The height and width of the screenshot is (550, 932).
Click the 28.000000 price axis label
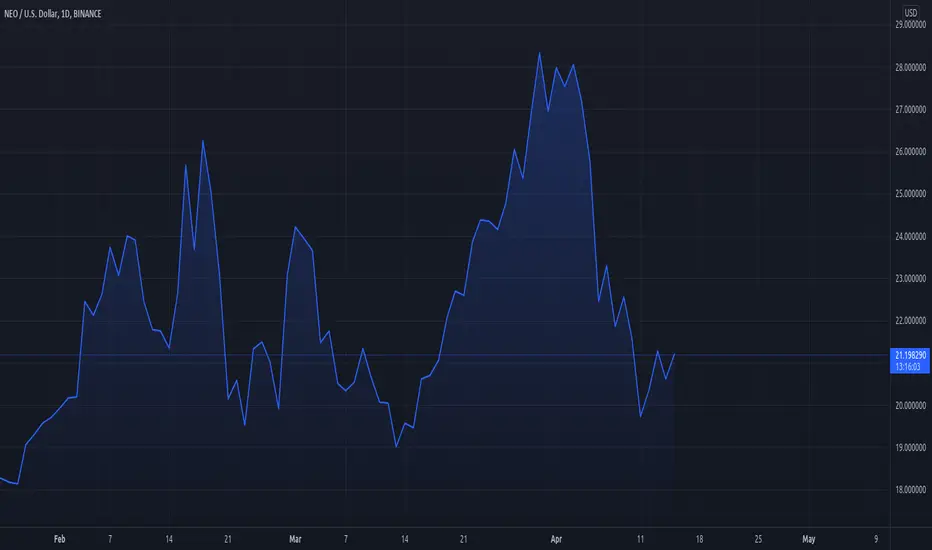910,67
